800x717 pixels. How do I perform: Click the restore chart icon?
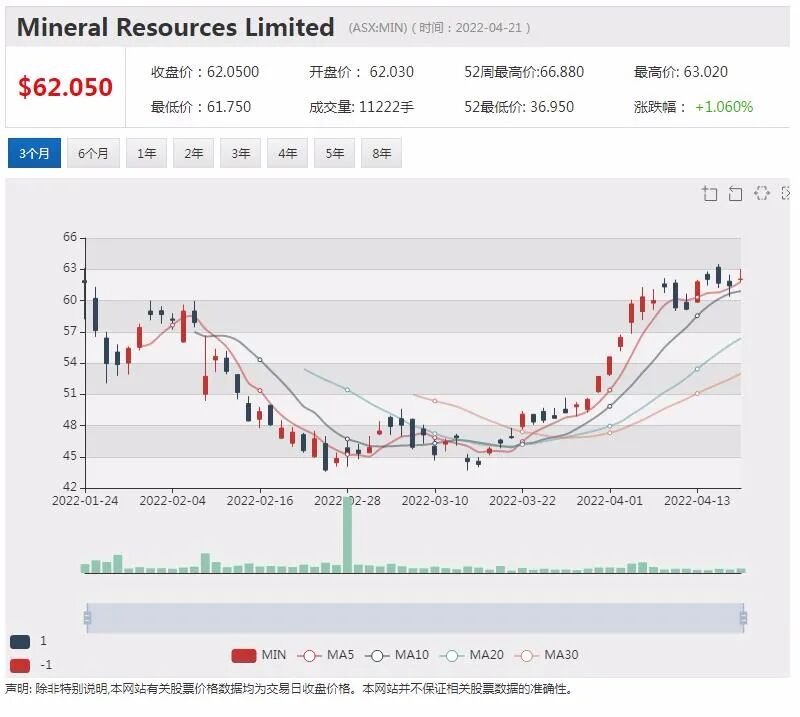coord(761,193)
